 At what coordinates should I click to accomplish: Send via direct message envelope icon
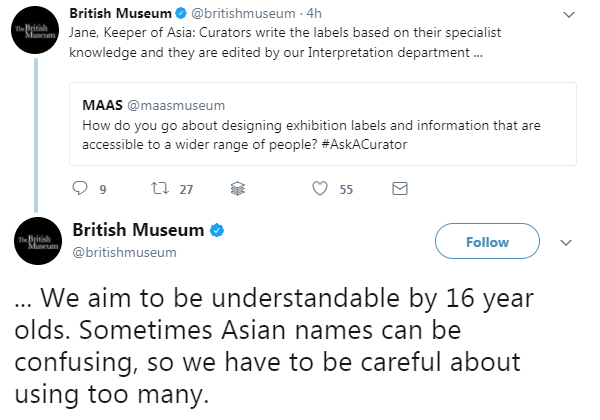[x=400, y=189]
